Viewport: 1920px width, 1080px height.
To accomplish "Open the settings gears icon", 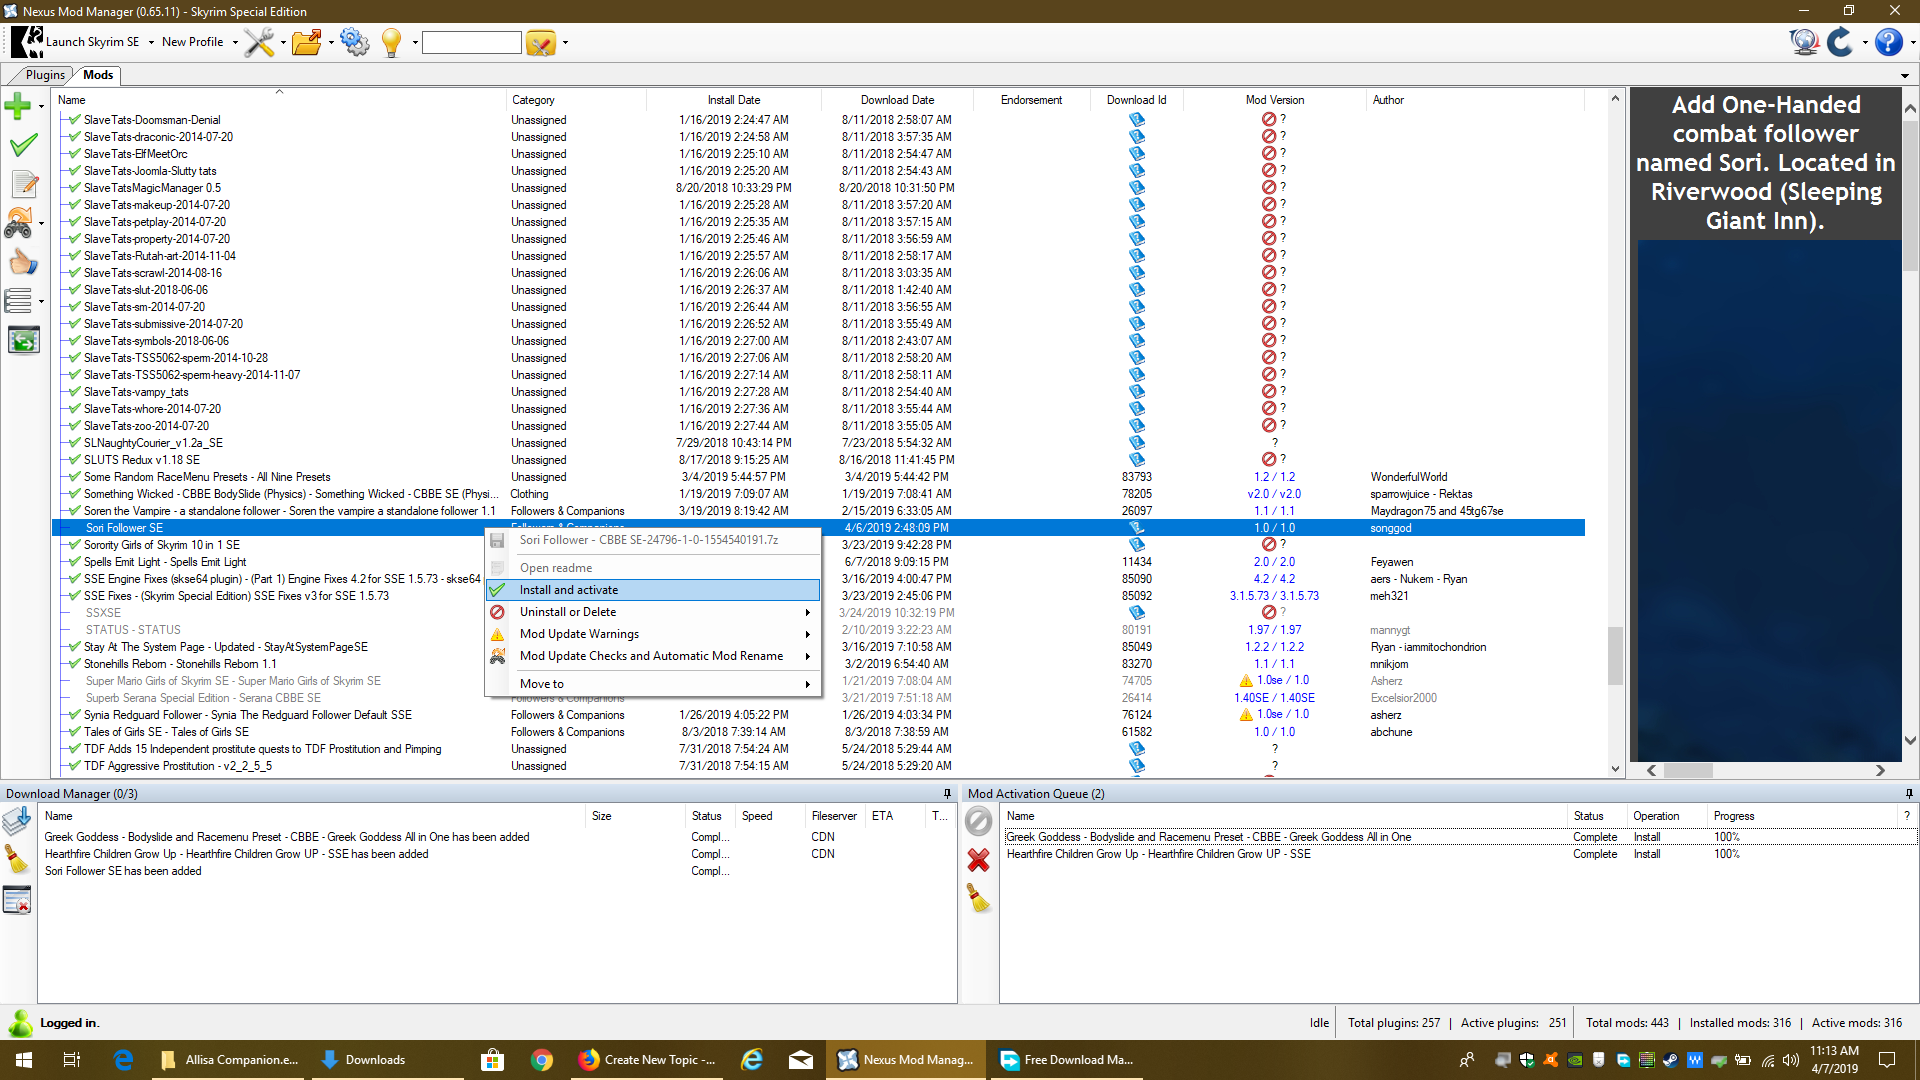I will coord(355,42).
